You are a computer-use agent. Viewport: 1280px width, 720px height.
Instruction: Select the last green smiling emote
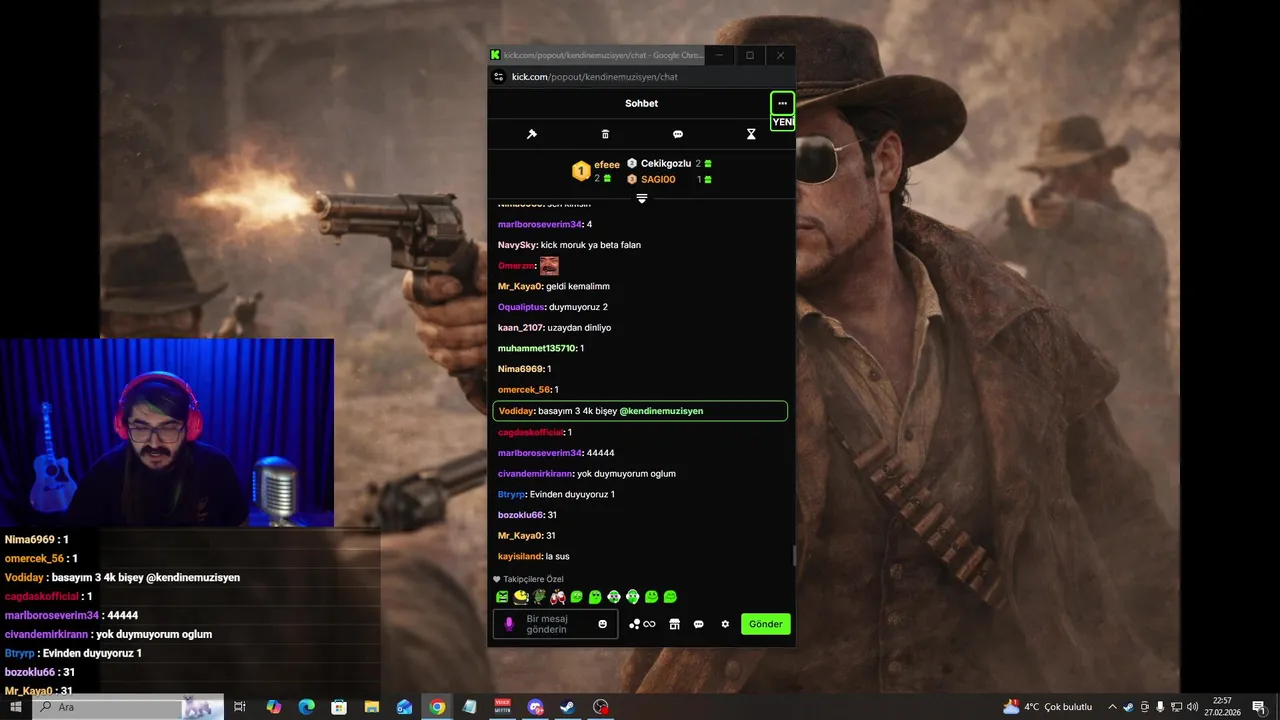coord(670,597)
